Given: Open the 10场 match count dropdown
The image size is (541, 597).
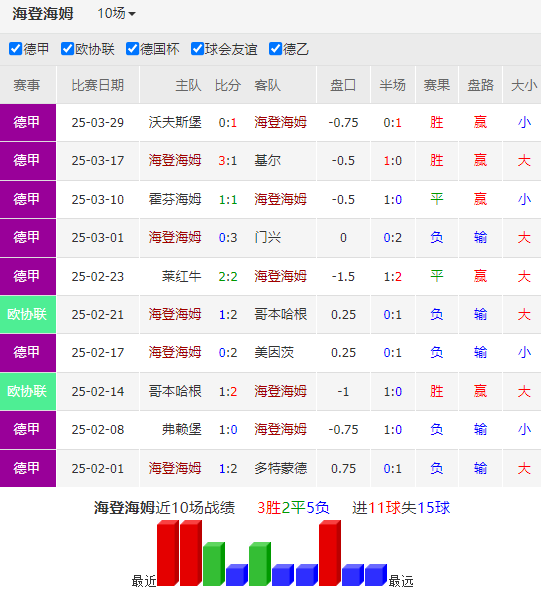Looking at the screenshot, I should point(116,14).
